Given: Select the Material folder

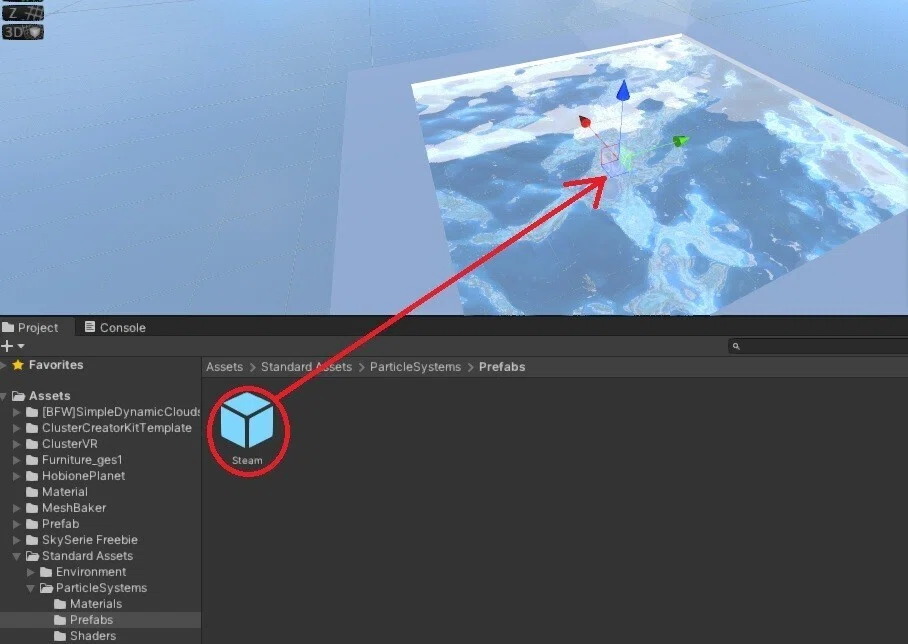Looking at the screenshot, I should coord(57,492).
